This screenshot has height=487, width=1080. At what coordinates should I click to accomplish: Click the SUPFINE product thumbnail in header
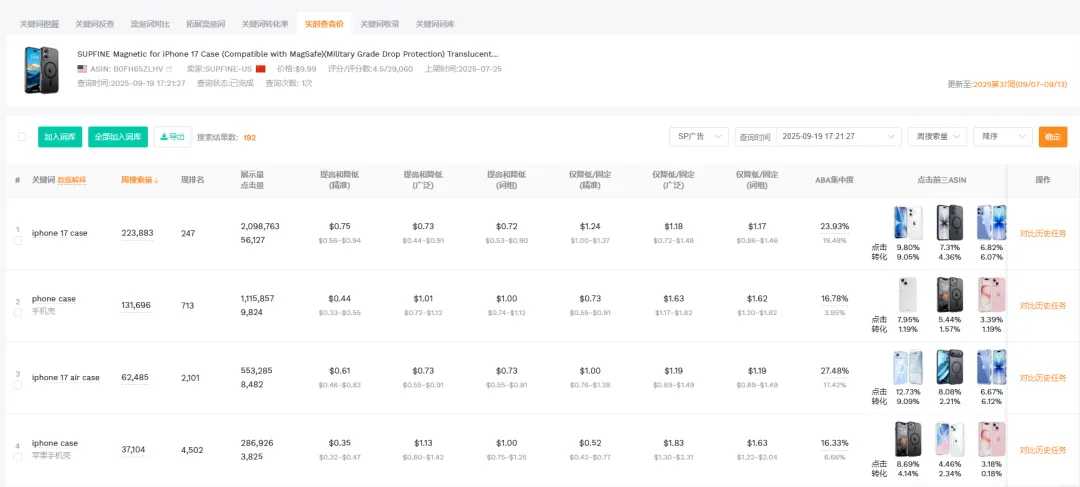pos(39,70)
